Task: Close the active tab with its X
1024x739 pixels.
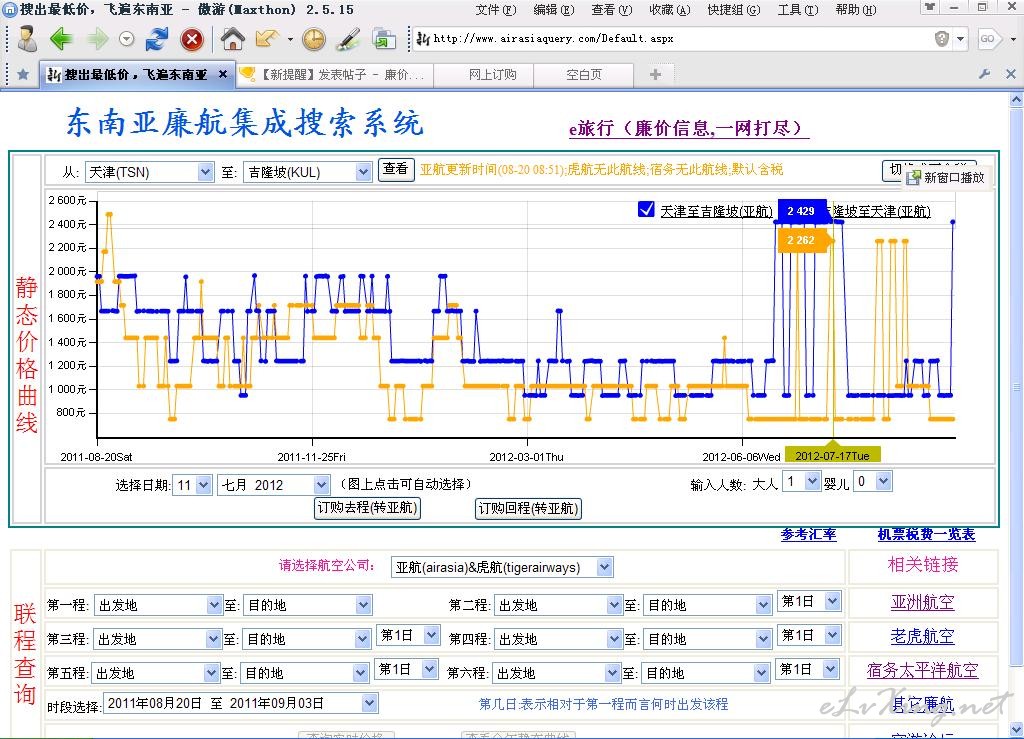Action: point(223,74)
